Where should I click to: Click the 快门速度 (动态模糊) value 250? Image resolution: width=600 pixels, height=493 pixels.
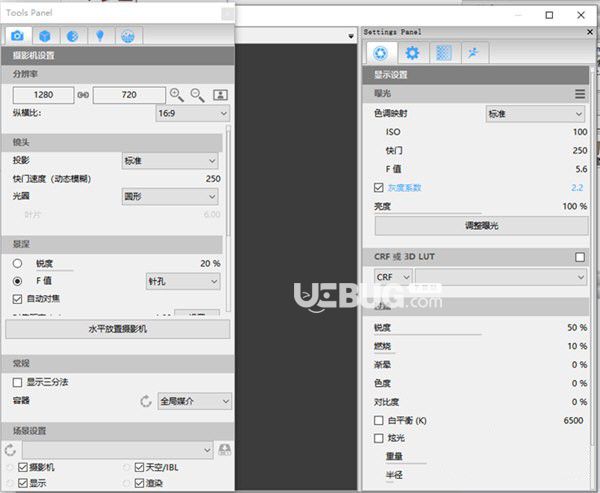coord(213,179)
